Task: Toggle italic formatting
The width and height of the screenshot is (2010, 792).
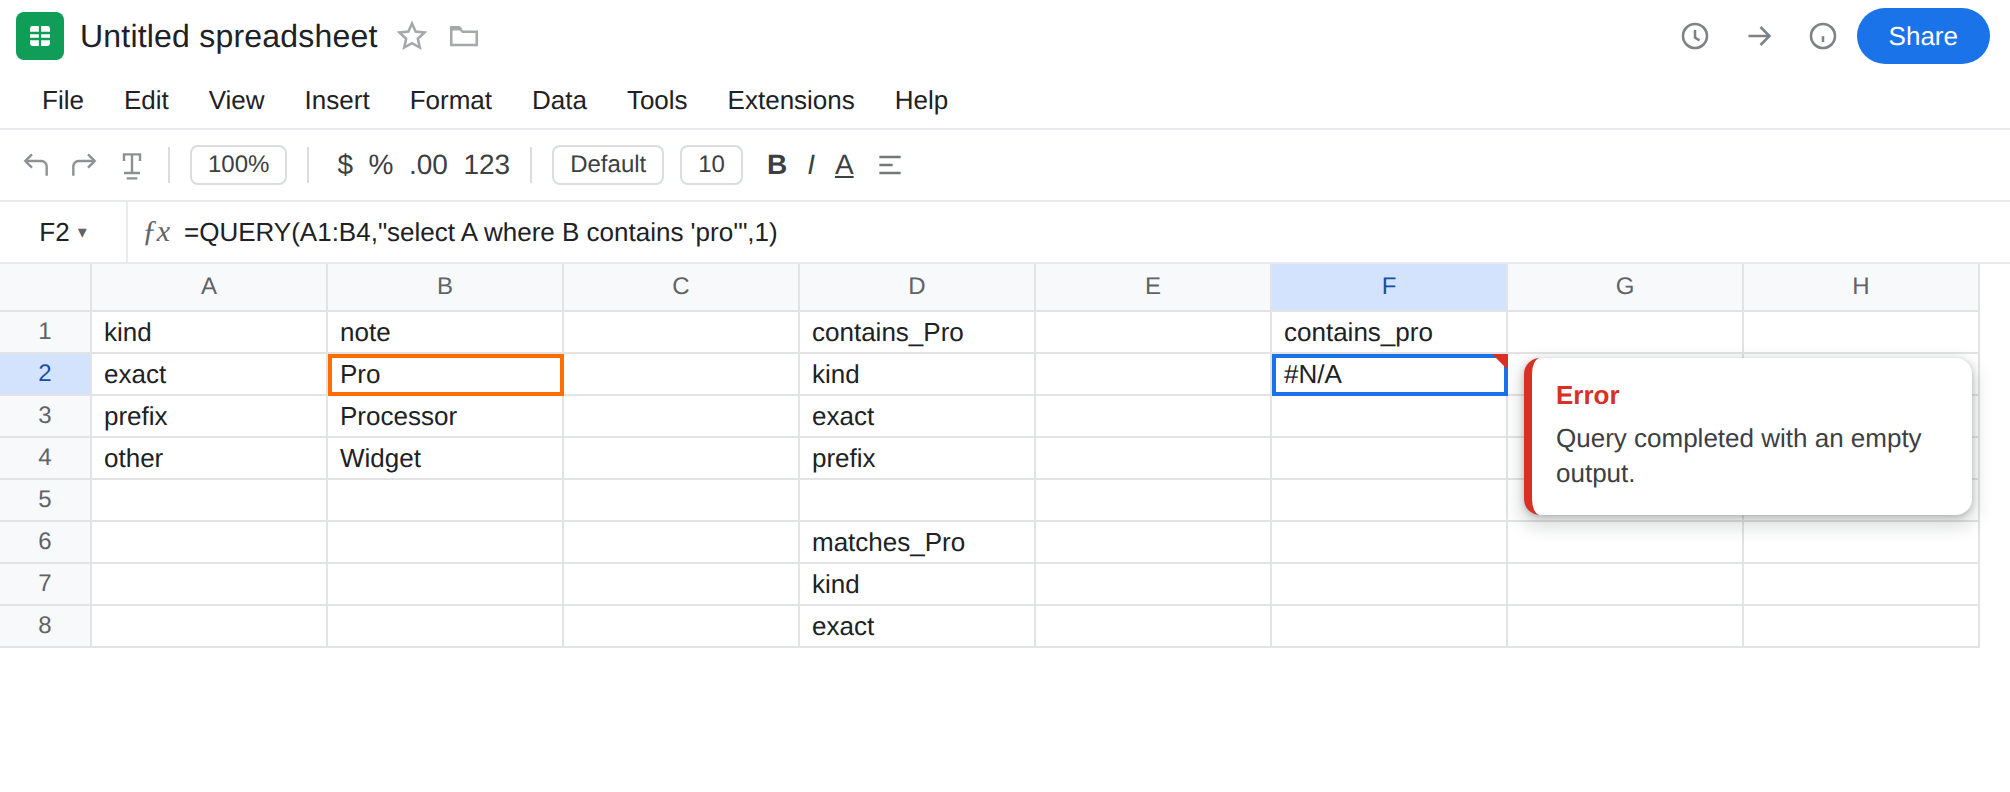Action: point(811,164)
